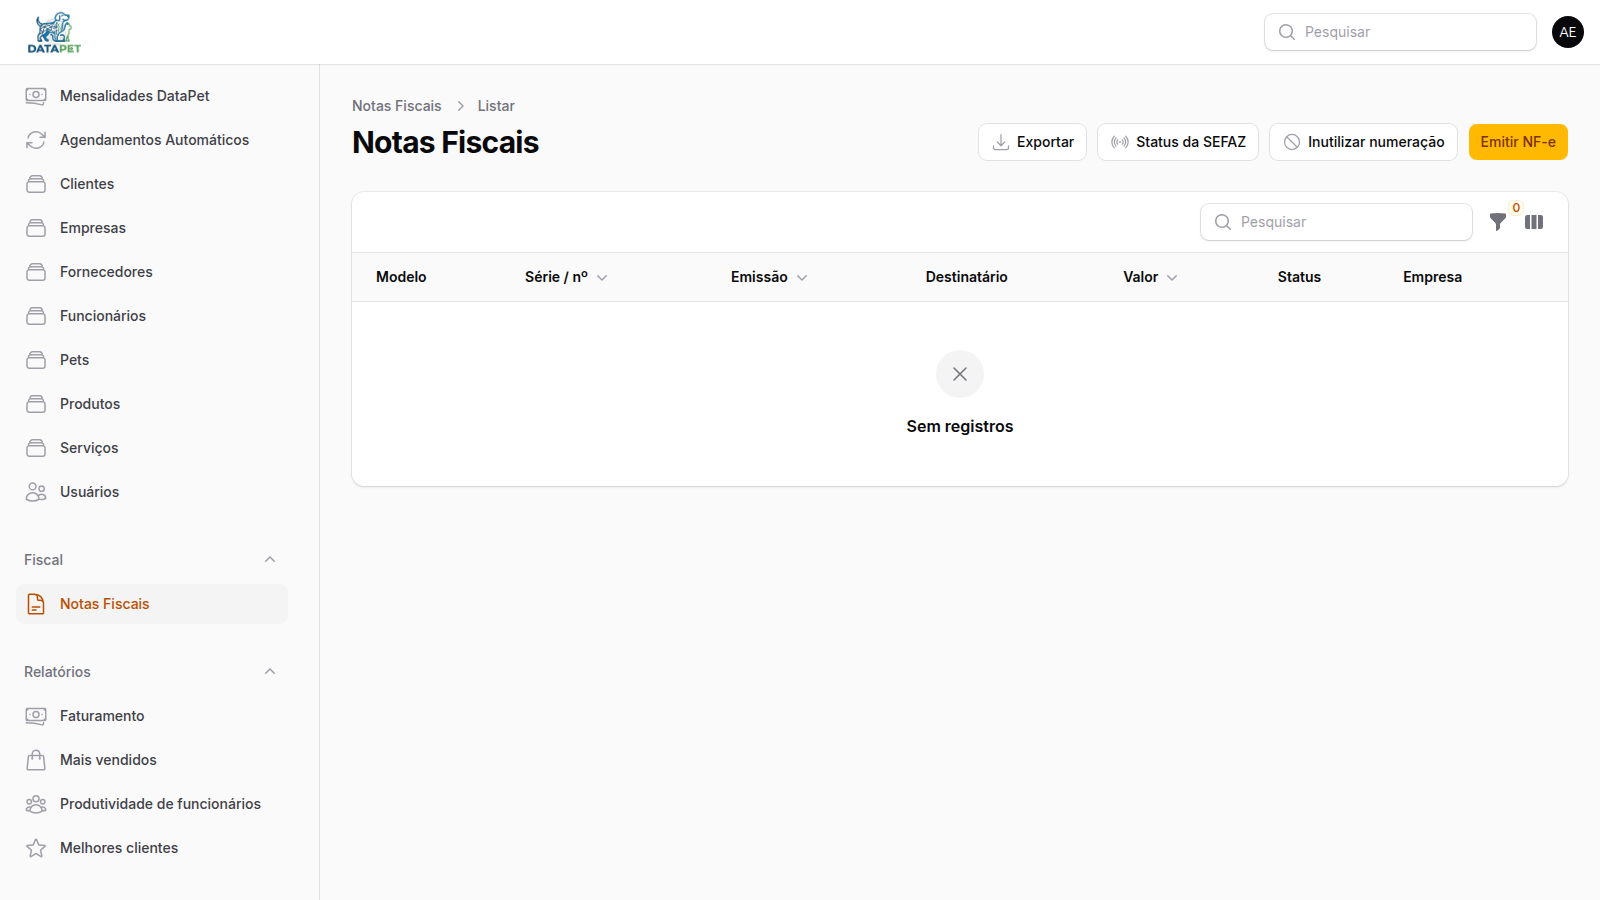Click the Faturamento banknote icon
1600x900 pixels.
coord(36,716)
